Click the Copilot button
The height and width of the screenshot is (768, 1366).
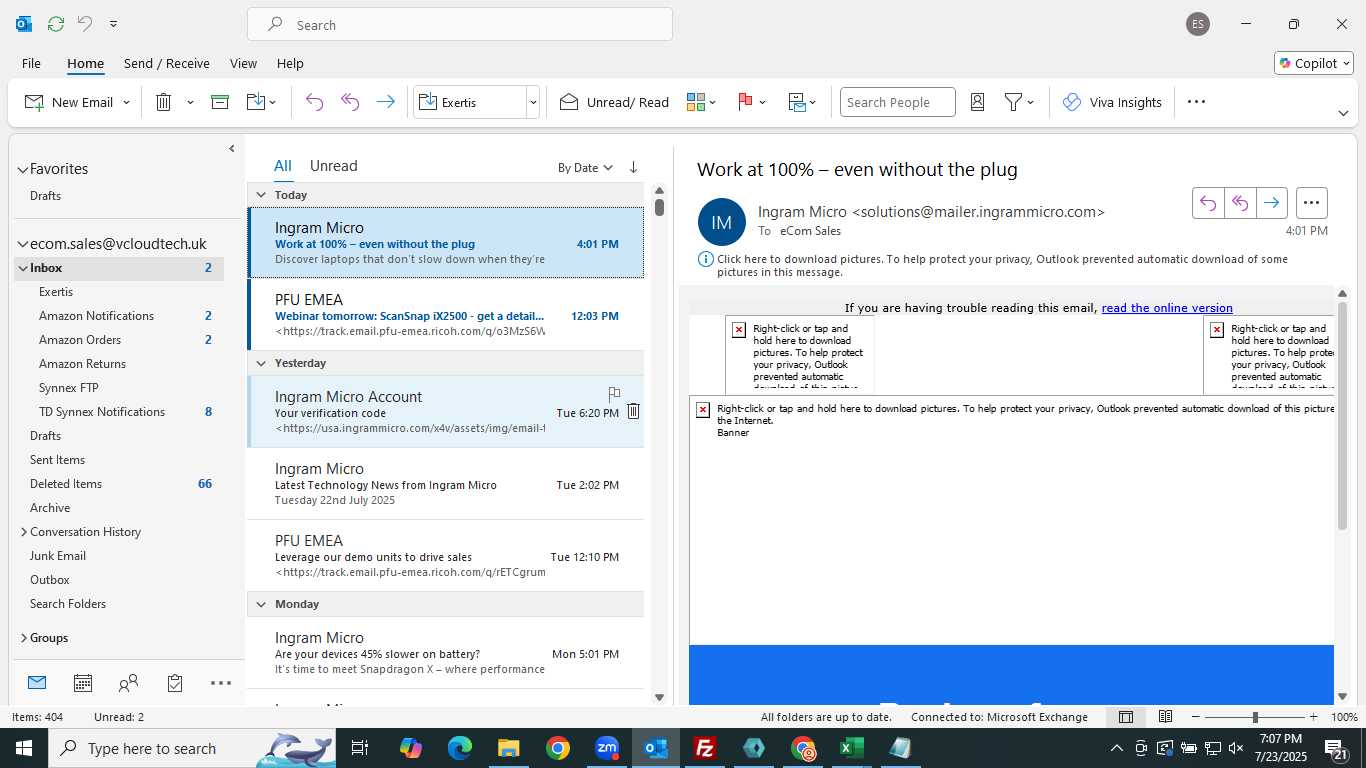1314,63
